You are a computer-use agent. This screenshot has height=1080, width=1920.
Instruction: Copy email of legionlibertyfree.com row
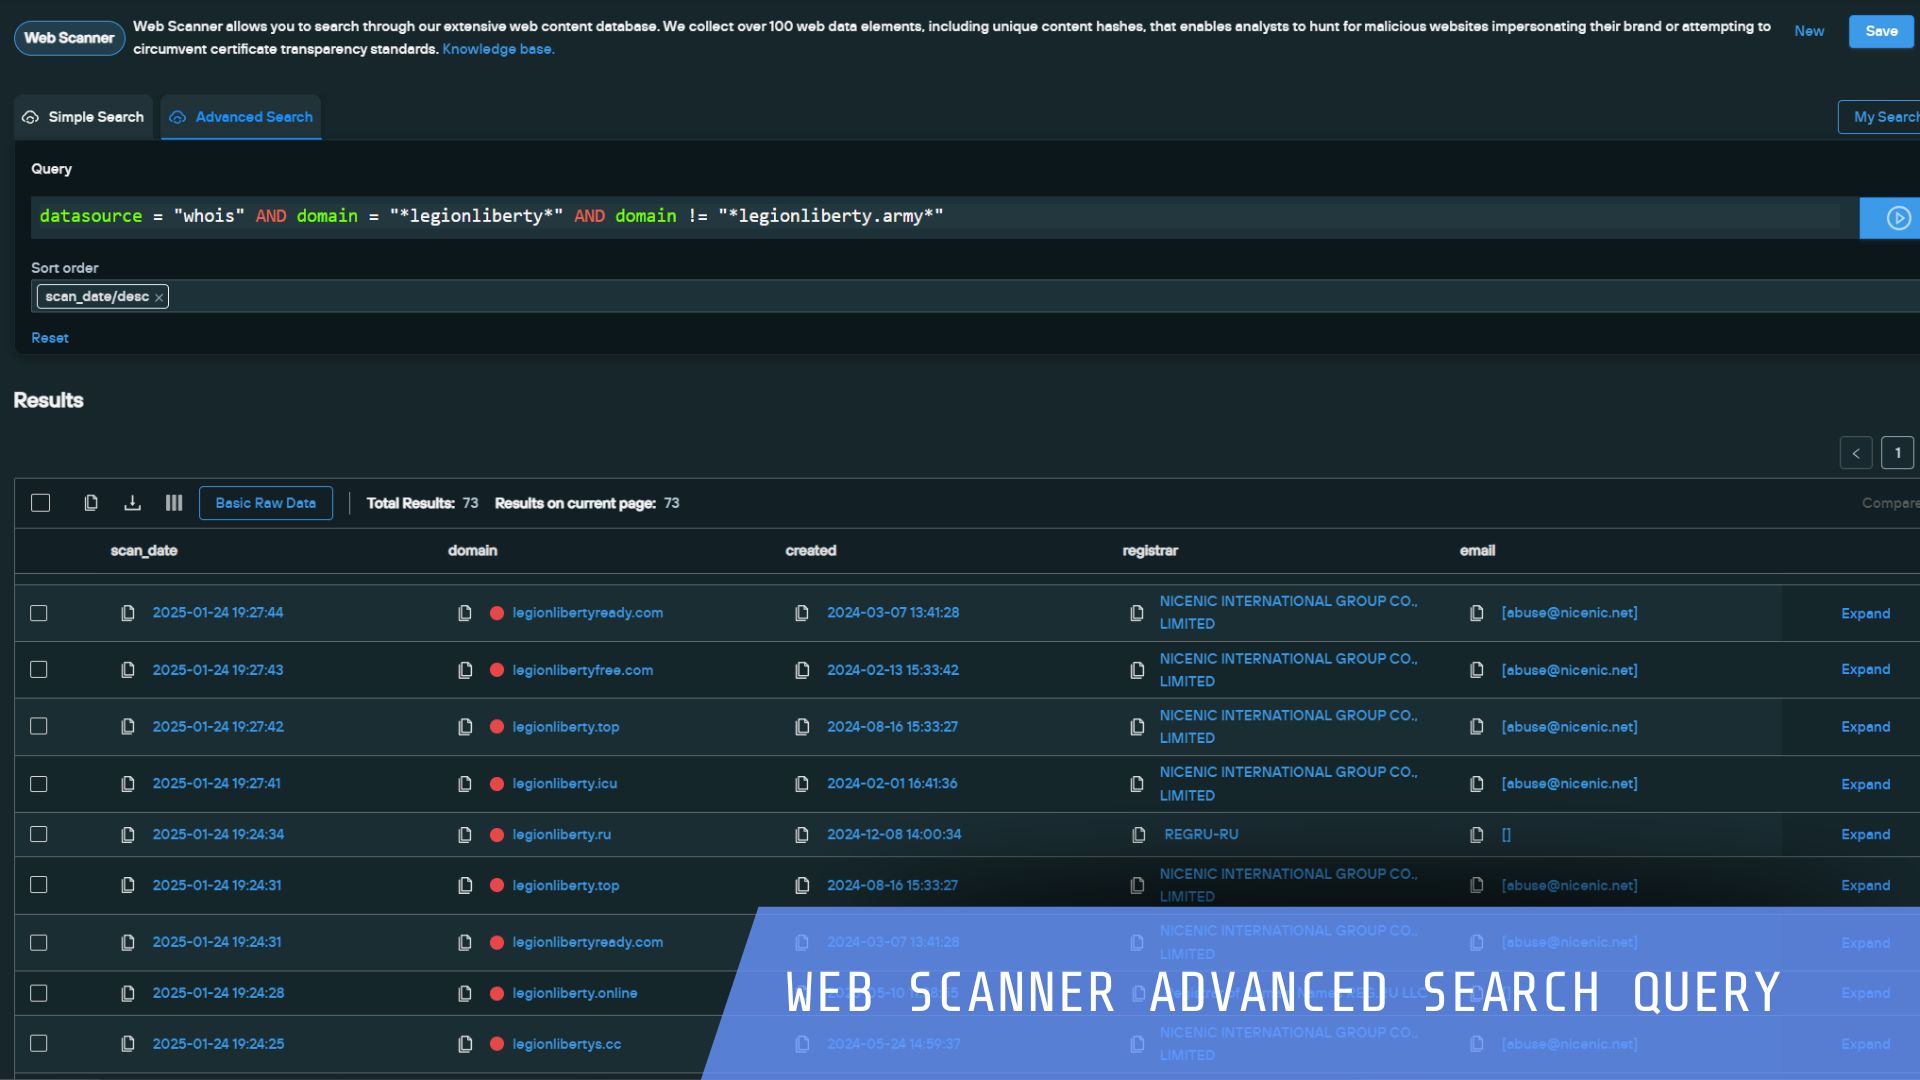(x=1477, y=670)
